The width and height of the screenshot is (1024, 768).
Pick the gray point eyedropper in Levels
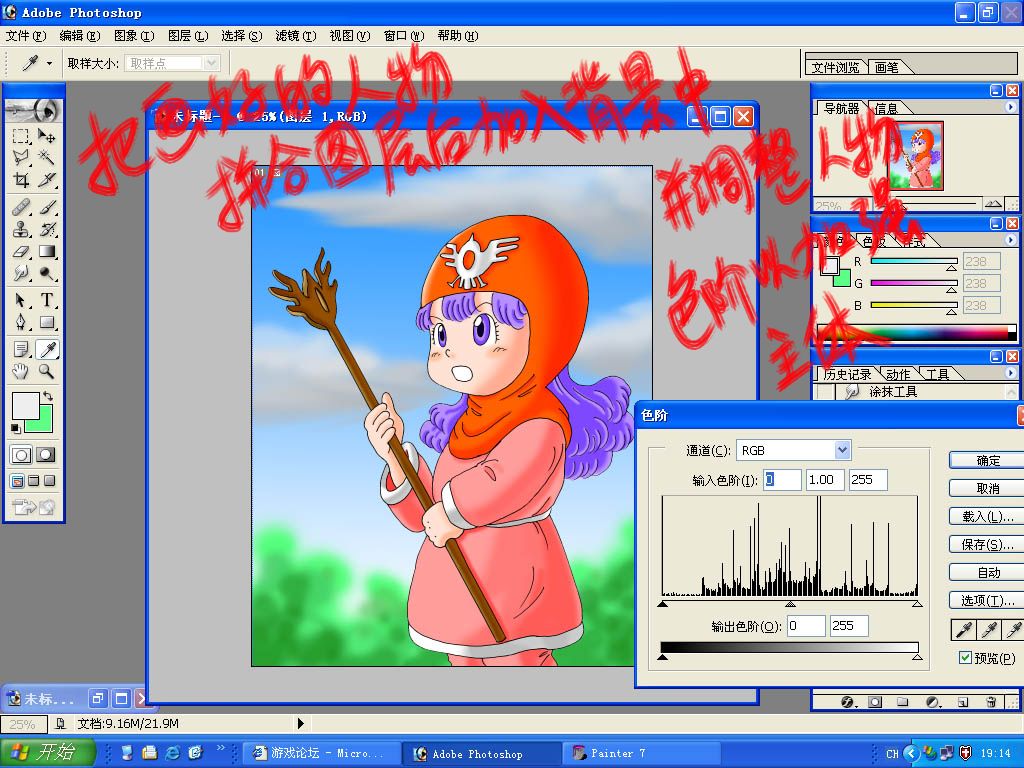(x=989, y=630)
